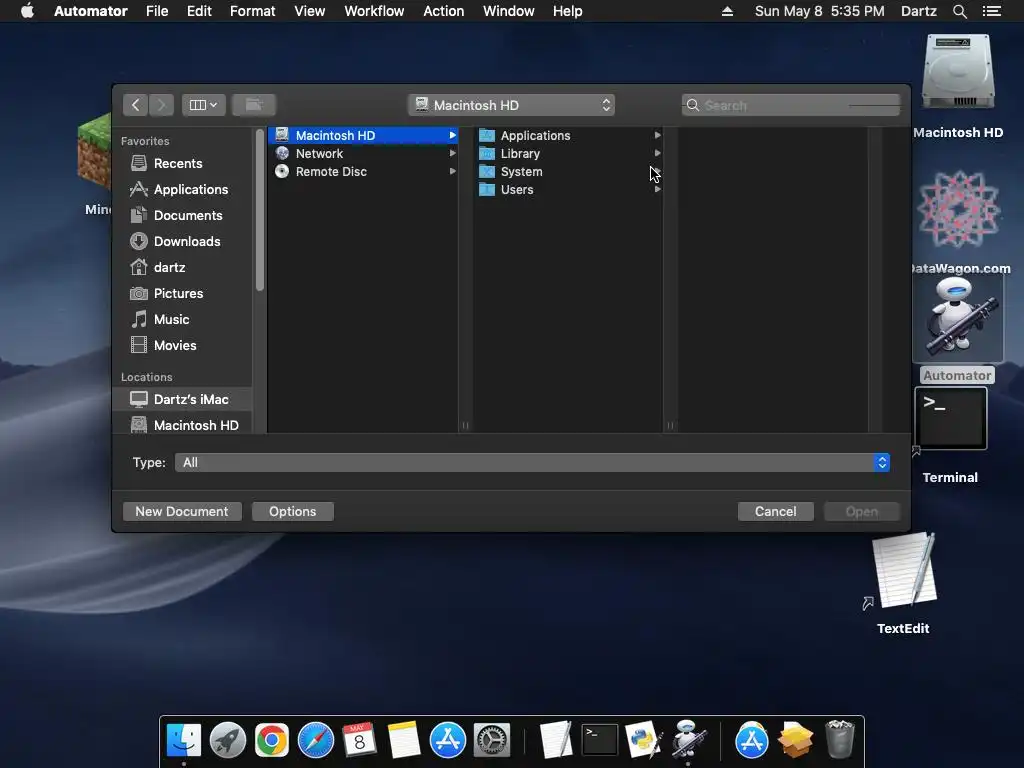This screenshot has width=1024, height=768.
Task: Expand the Applications folder arrow
Action: pos(657,135)
